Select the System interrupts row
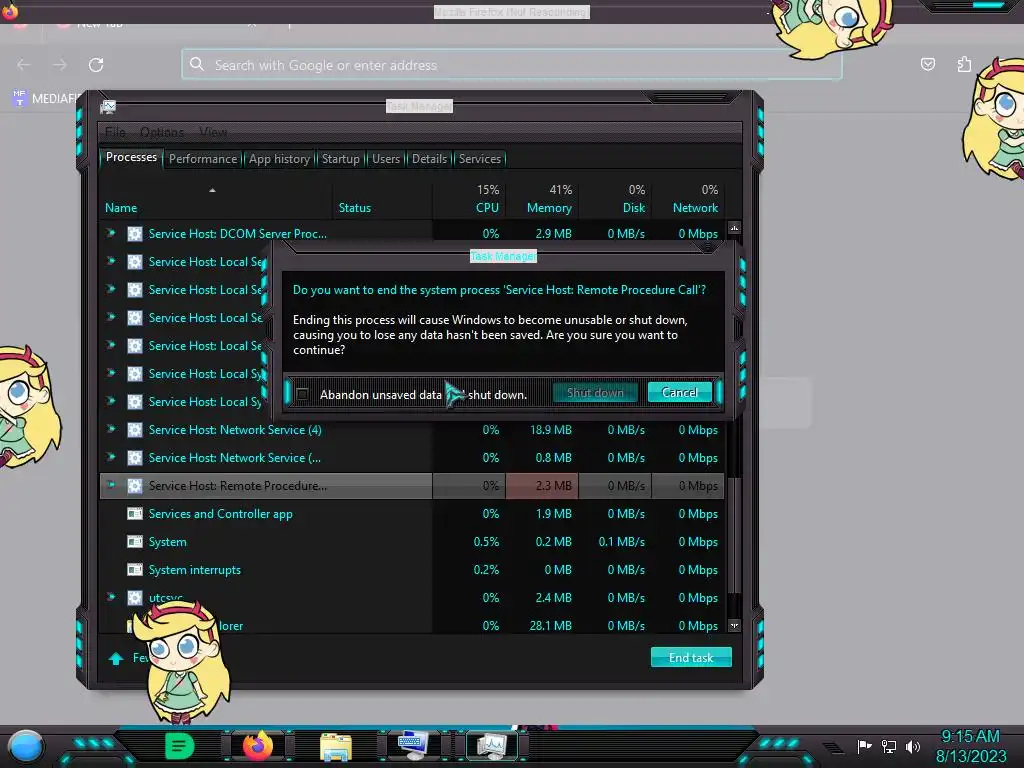Viewport: 1024px width, 768px height. click(x=411, y=570)
